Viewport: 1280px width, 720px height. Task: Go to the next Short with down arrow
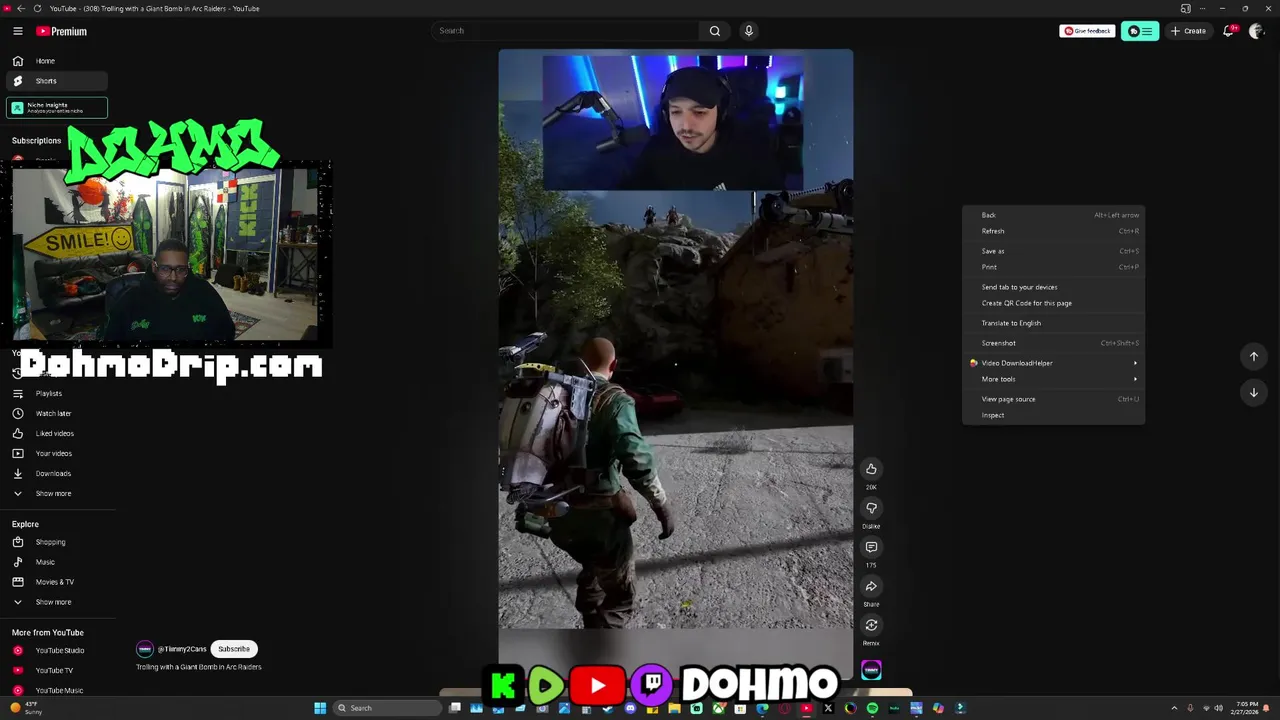tap(1253, 392)
